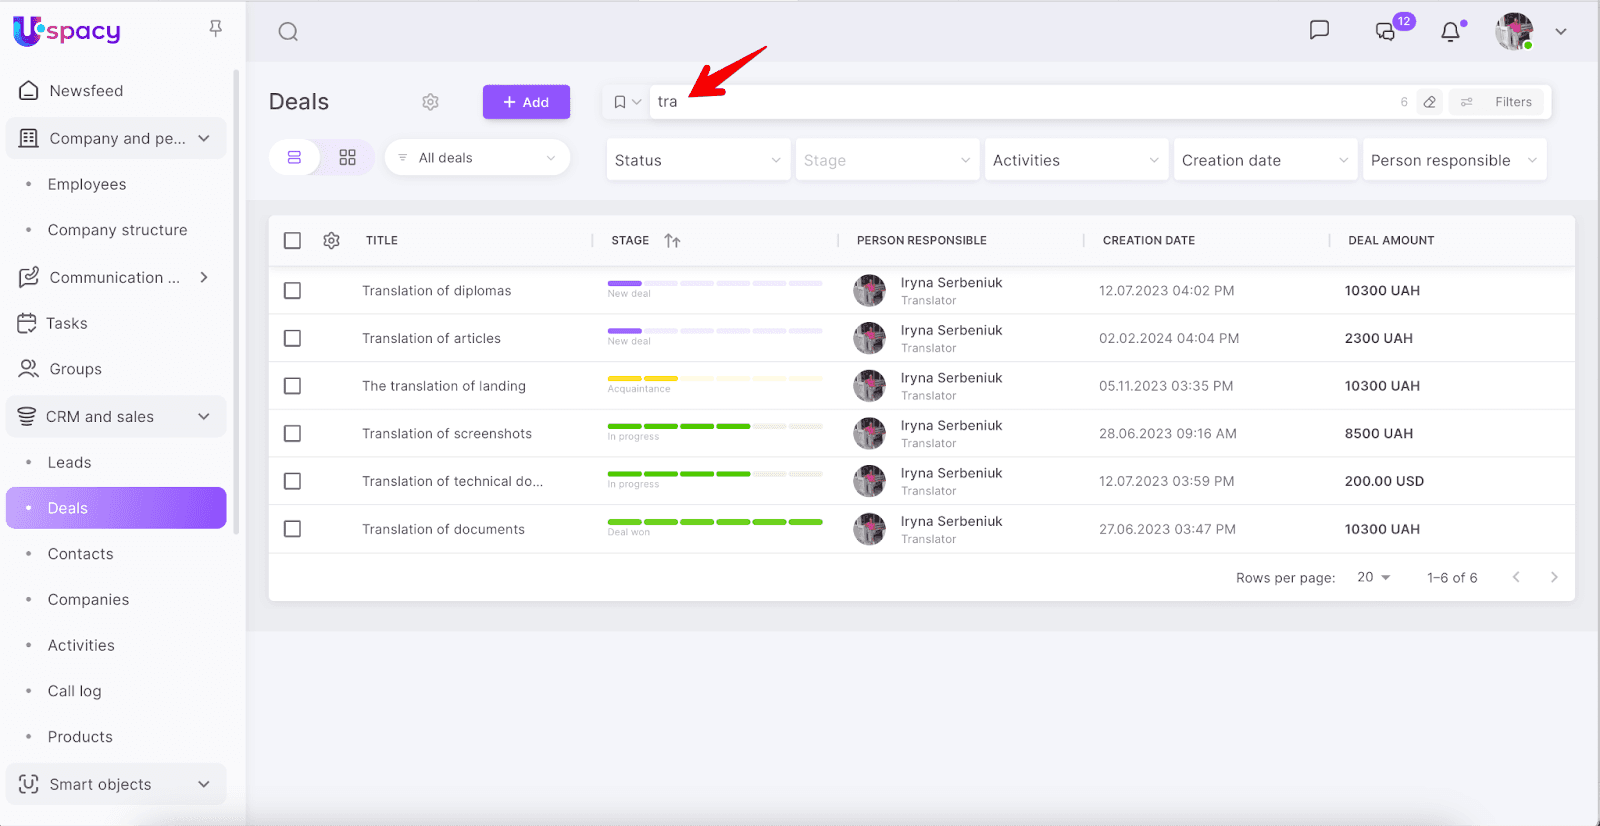Tick the Translation of documents checkbox
This screenshot has width=1600, height=826.
coord(292,529)
